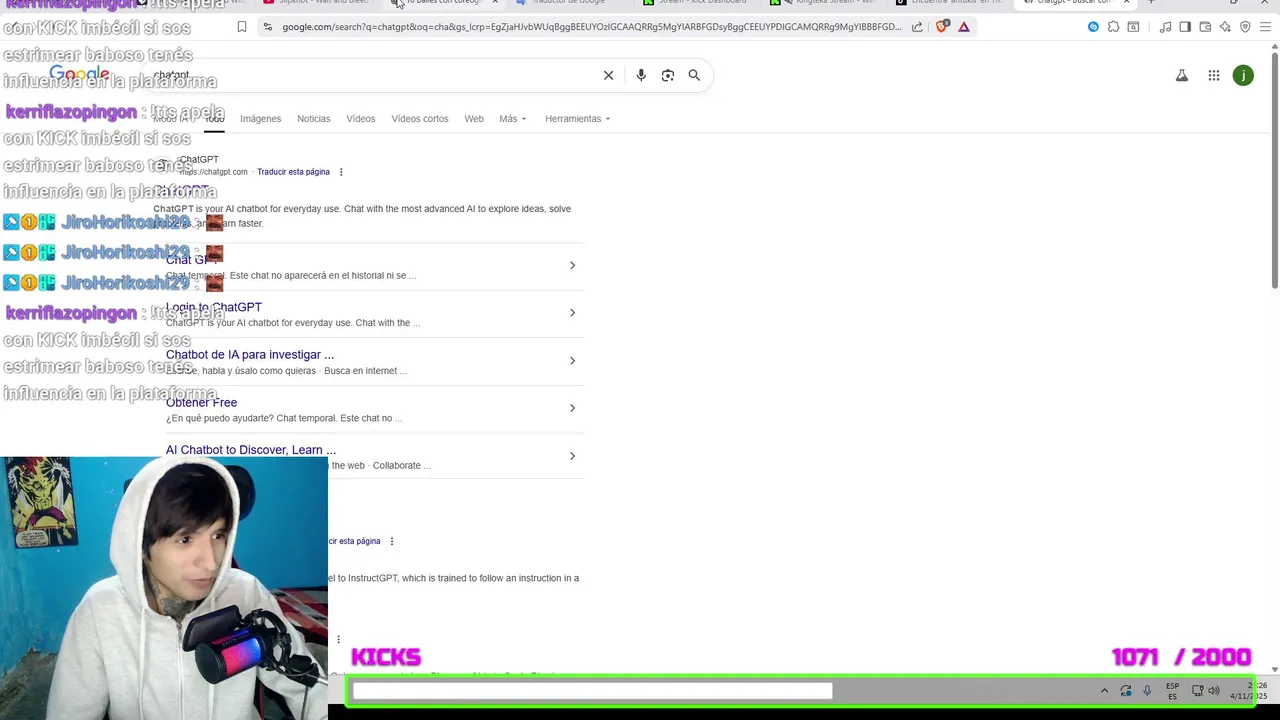Toggle the browser sidebar panel icon

(1185, 27)
